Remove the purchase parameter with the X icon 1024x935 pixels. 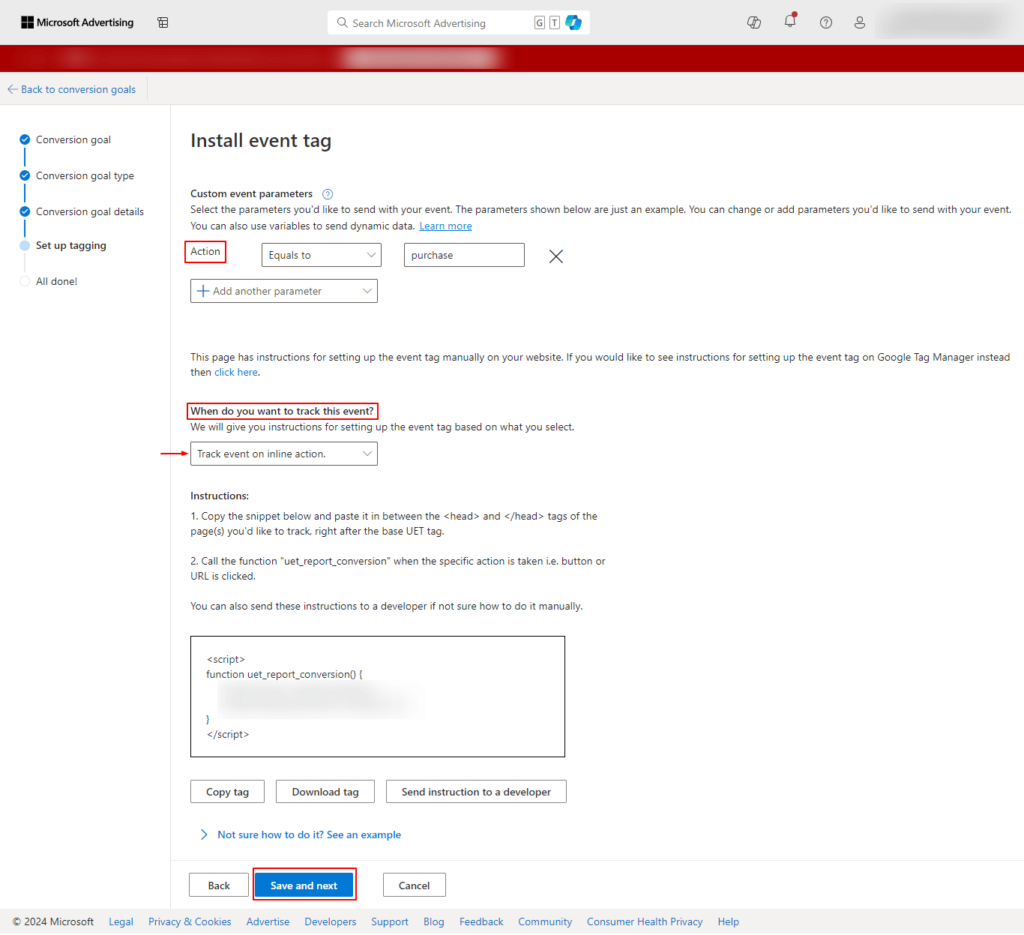(x=555, y=256)
